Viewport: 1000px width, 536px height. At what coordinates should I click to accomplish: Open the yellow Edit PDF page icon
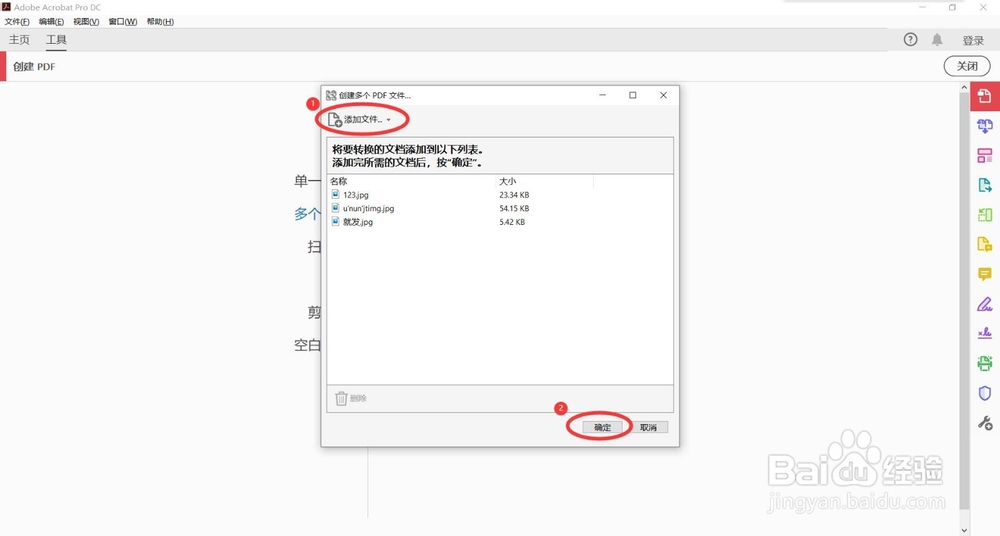(x=985, y=244)
